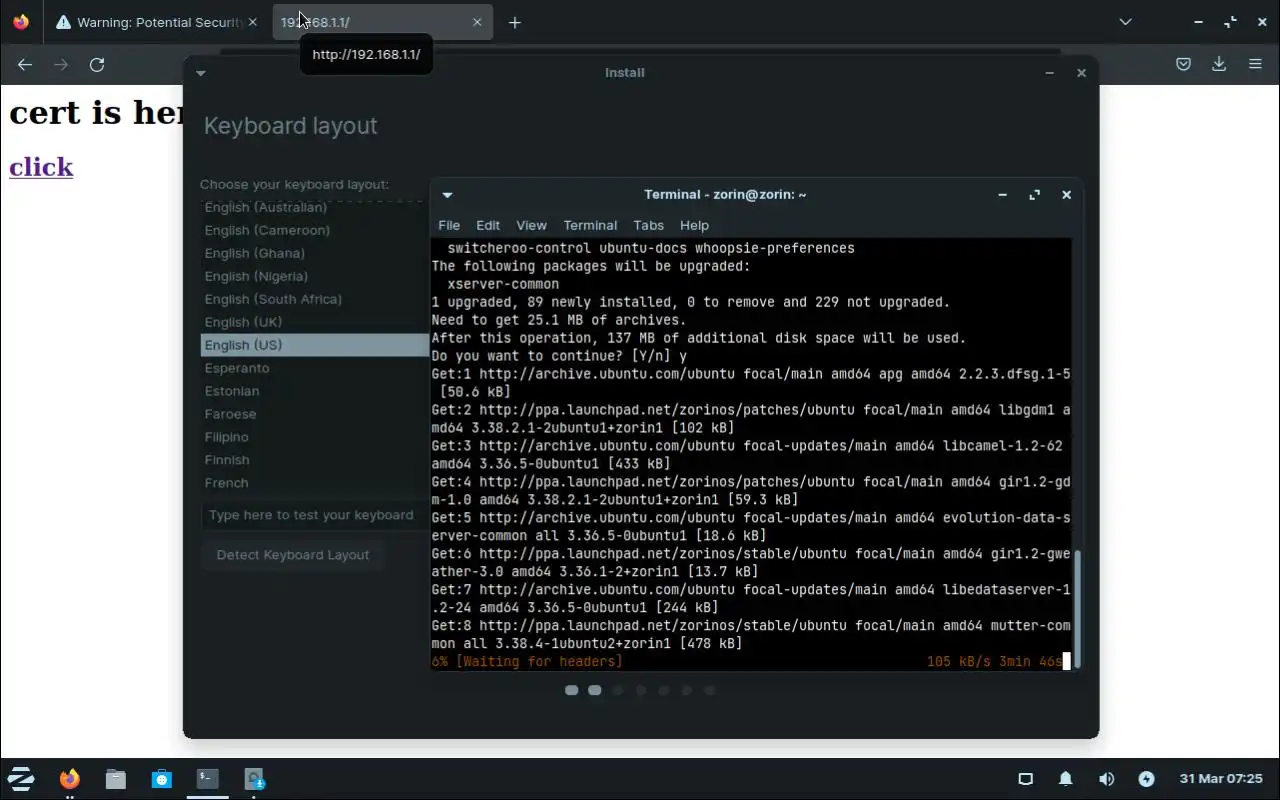1280x800 pixels.
Task: Open the Install window menu arrow
Action: point(201,72)
